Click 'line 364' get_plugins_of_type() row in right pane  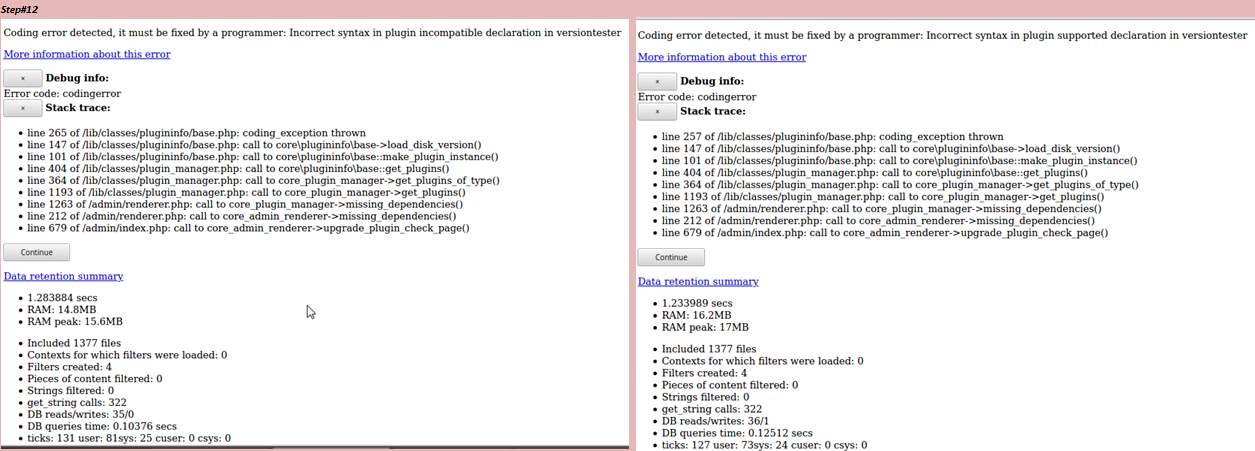pos(900,185)
